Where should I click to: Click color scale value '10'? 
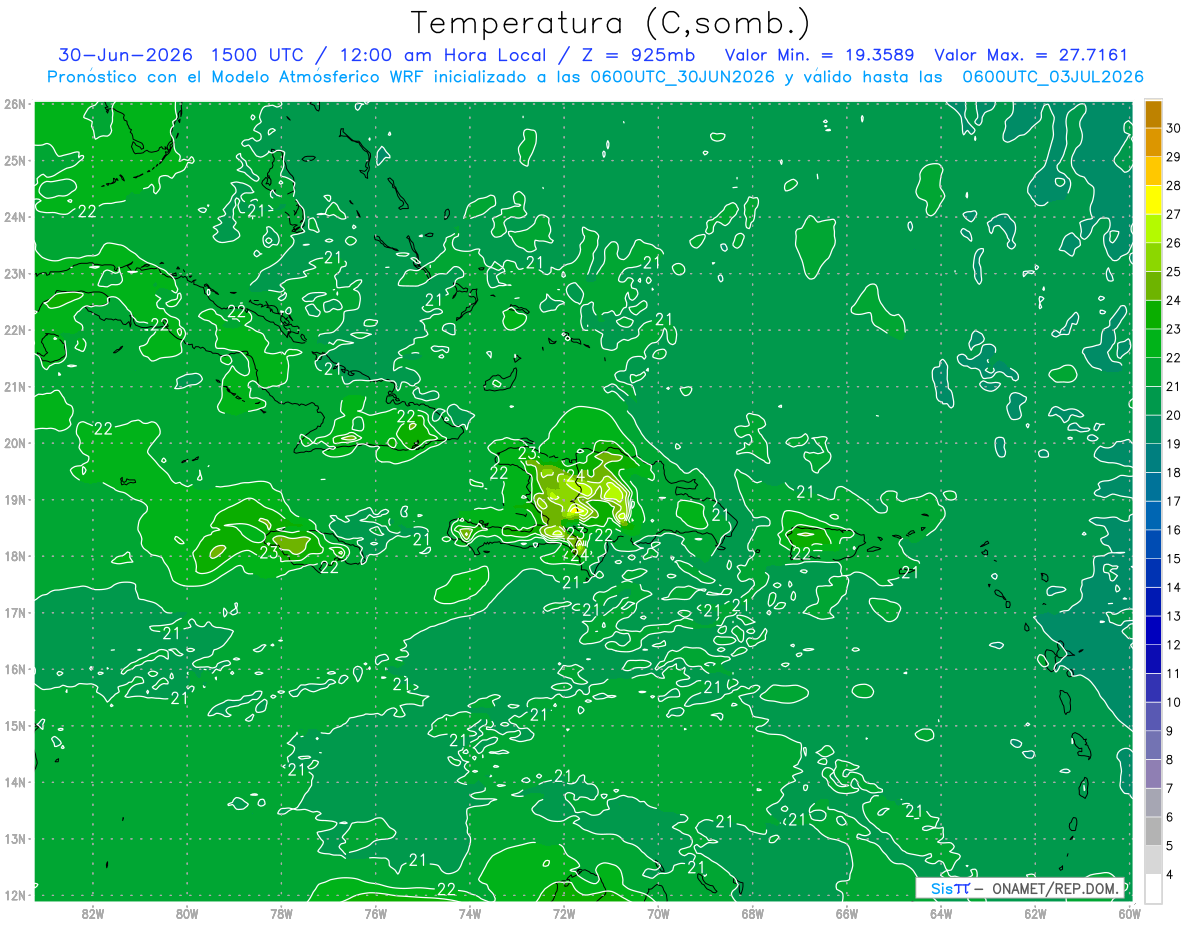tap(1173, 702)
